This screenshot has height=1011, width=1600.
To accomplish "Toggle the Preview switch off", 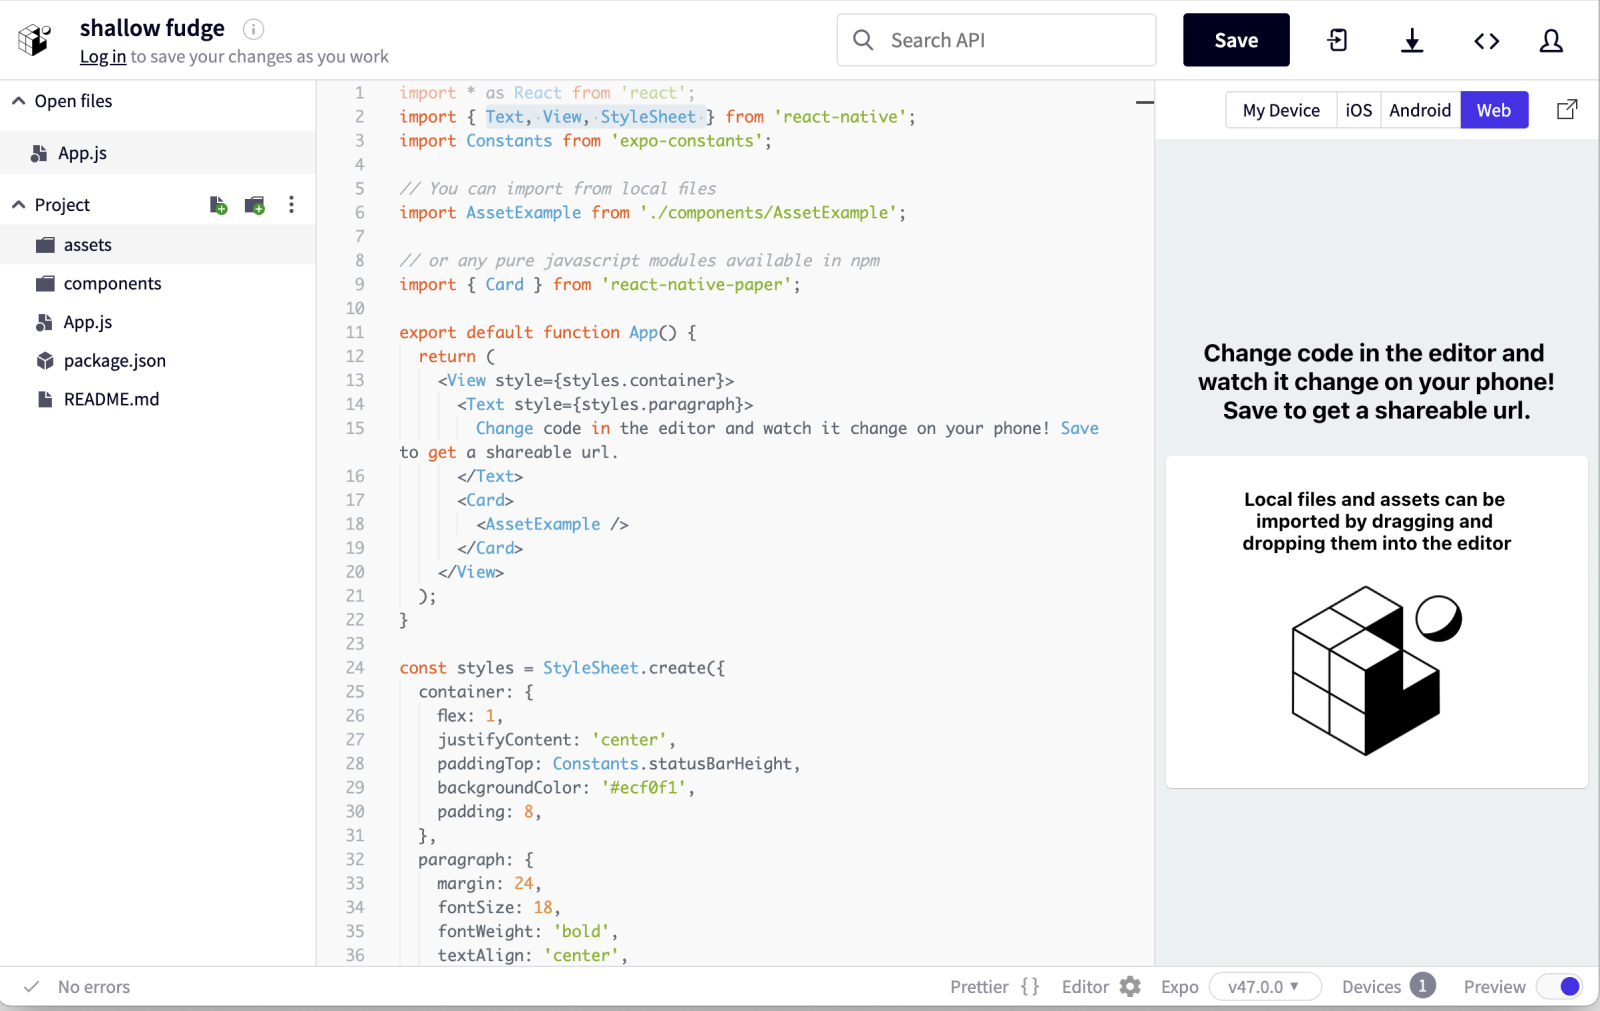I will (1558, 986).
